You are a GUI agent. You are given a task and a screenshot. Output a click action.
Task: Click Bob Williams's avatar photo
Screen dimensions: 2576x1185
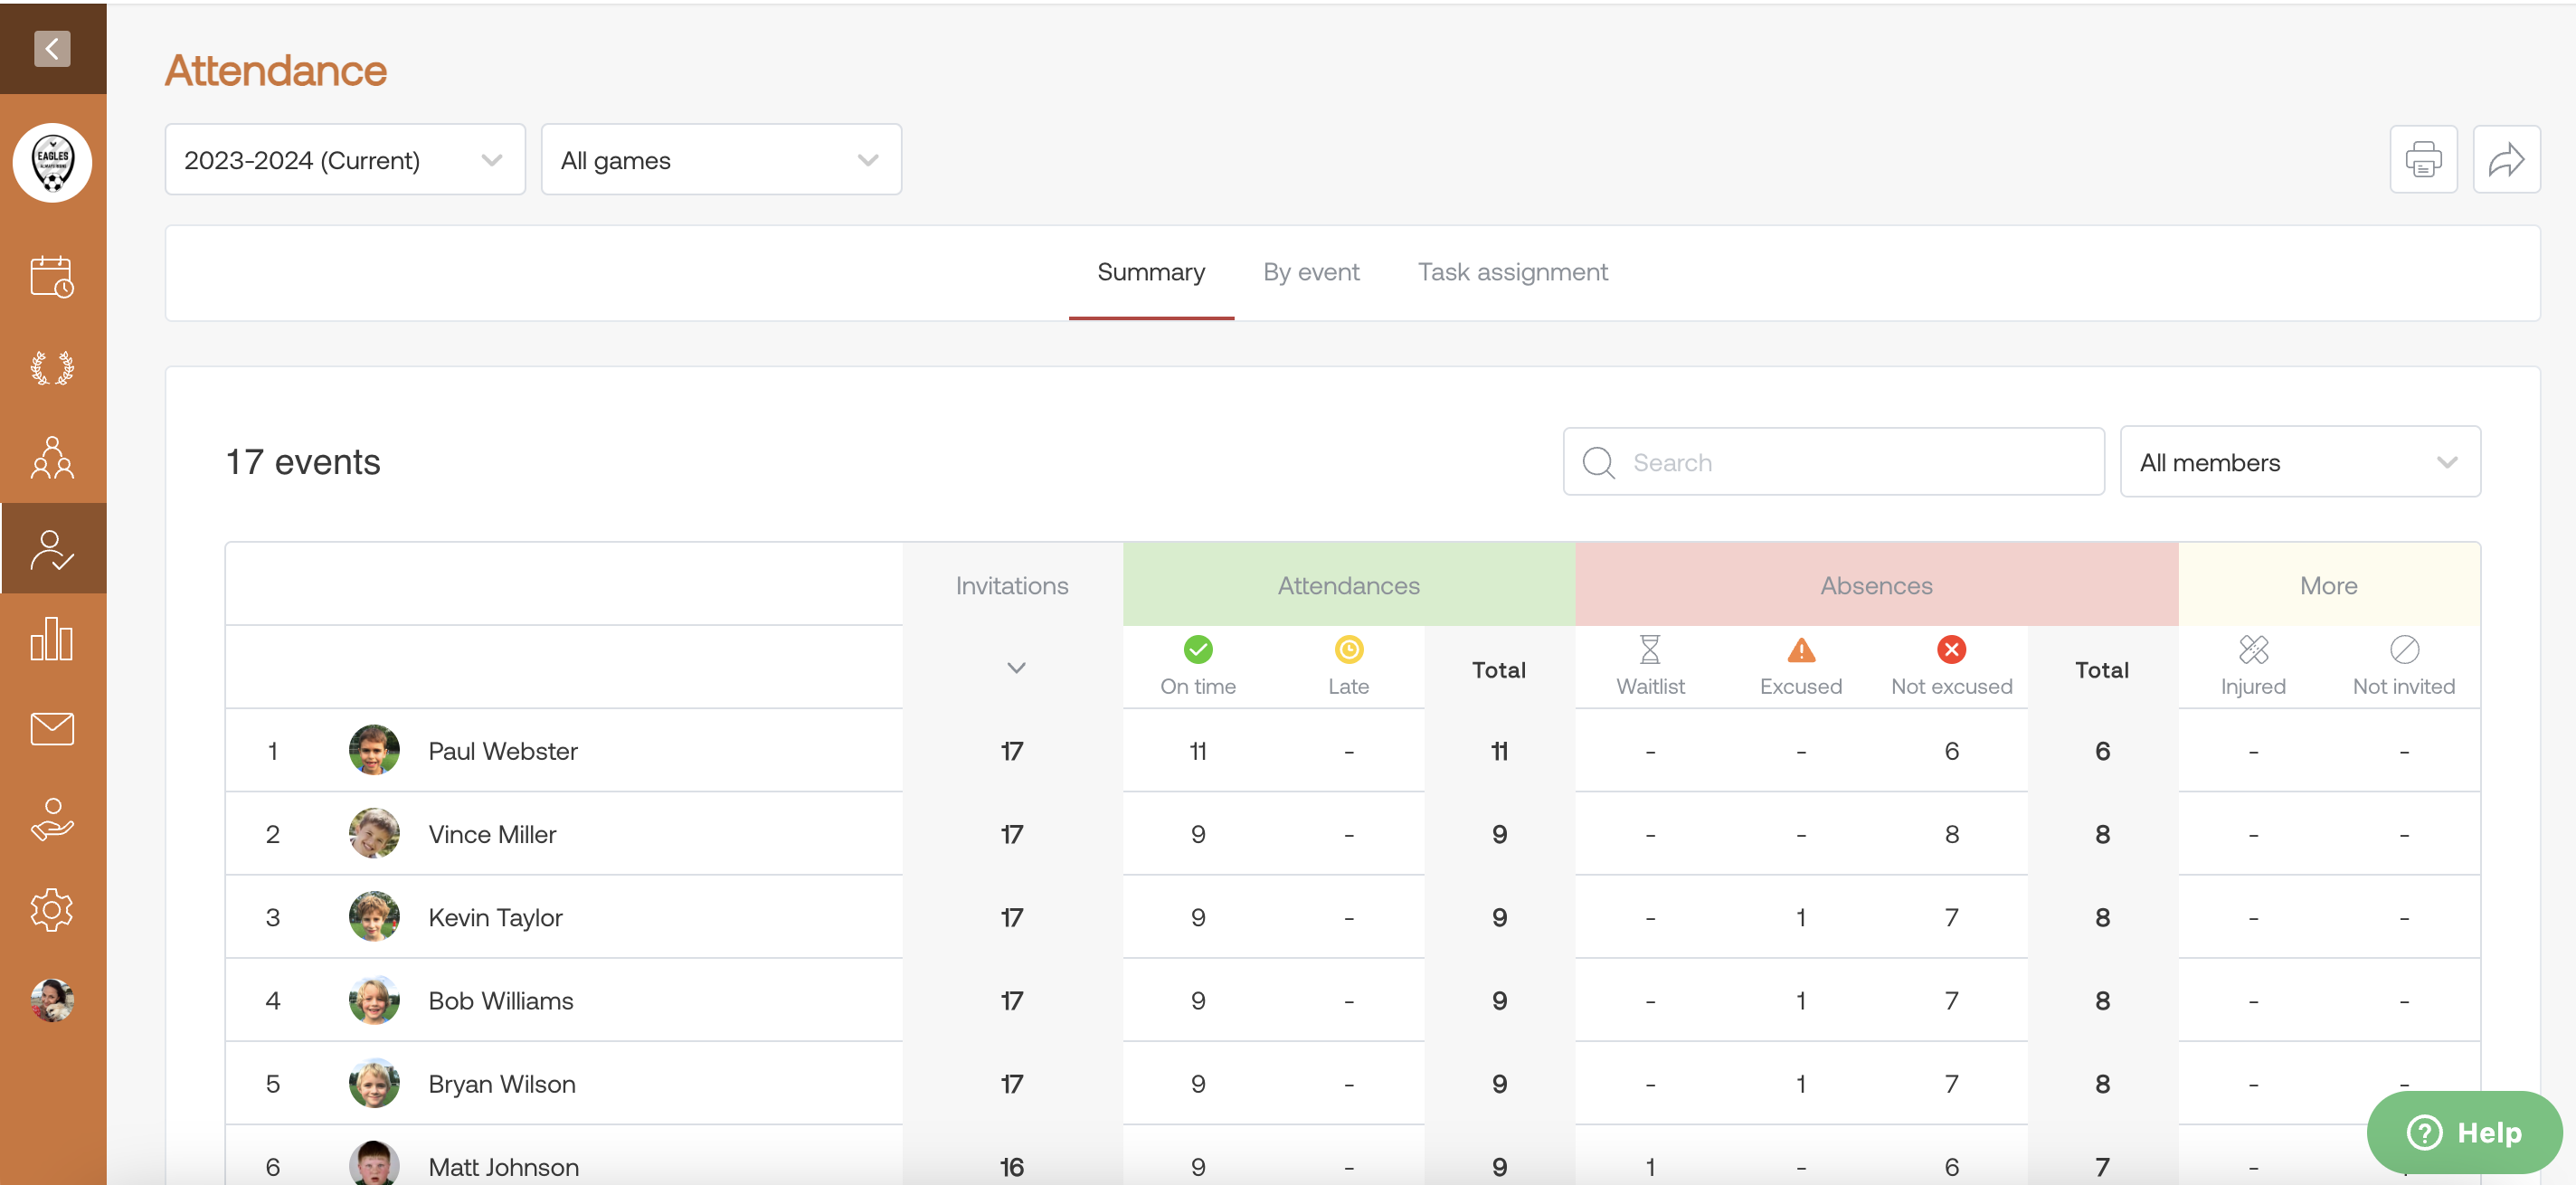pos(374,1000)
